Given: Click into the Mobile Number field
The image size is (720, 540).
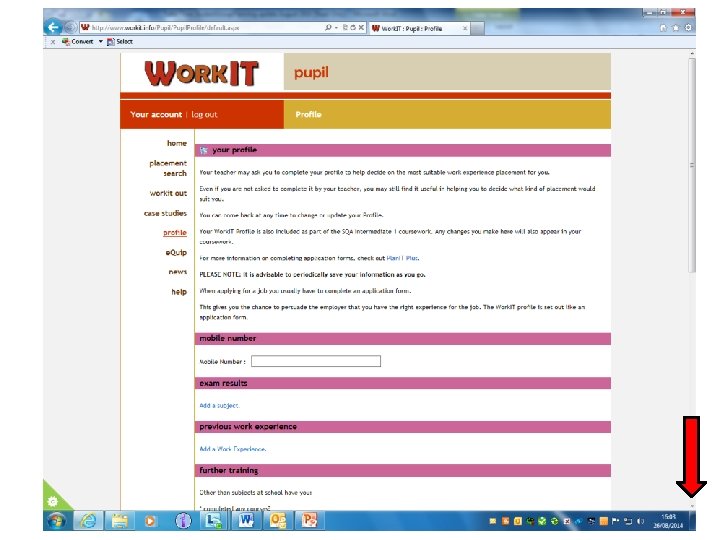Looking at the screenshot, I should click(x=316, y=361).
